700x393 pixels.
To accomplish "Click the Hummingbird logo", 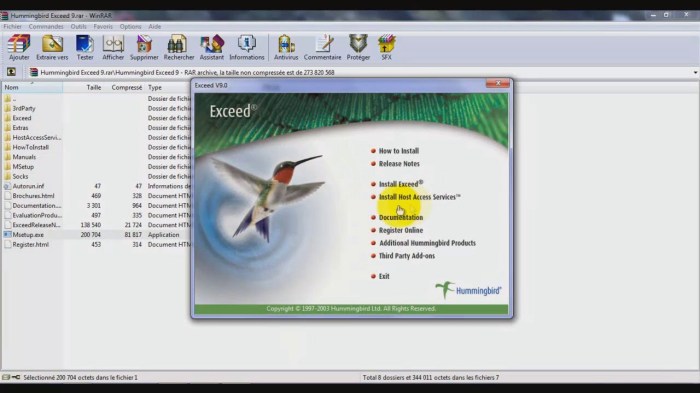I will [468, 290].
